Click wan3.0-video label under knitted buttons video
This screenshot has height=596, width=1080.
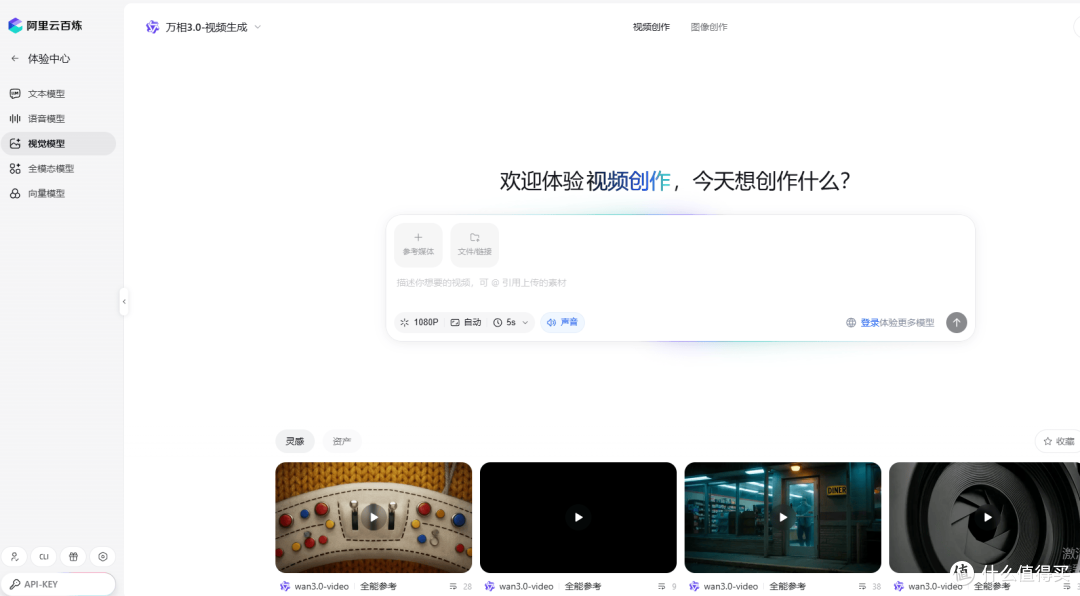pyautogui.click(x=322, y=586)
